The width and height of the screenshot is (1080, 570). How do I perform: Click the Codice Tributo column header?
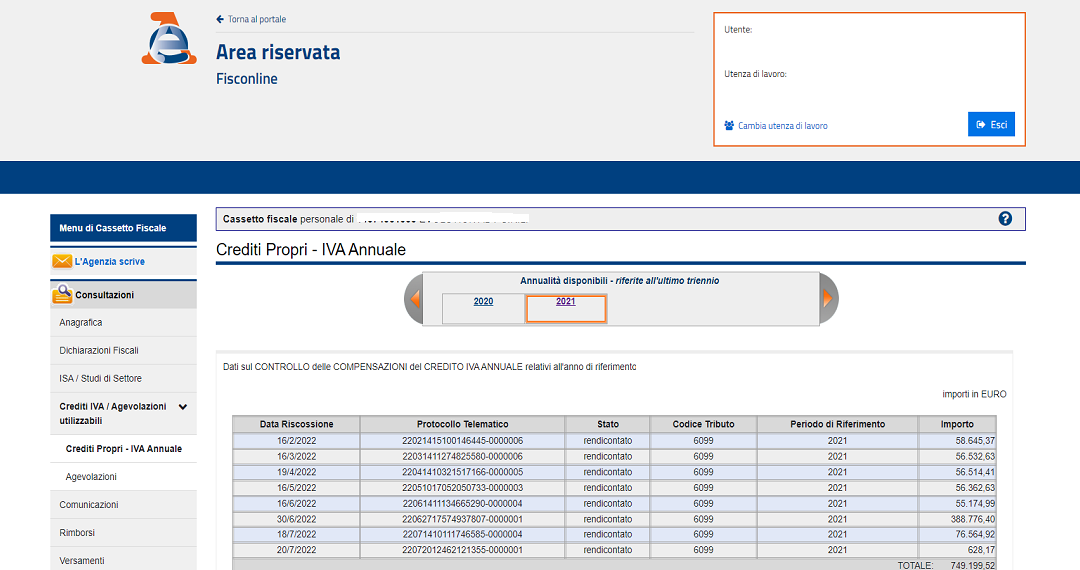click(x=703, y=424)
